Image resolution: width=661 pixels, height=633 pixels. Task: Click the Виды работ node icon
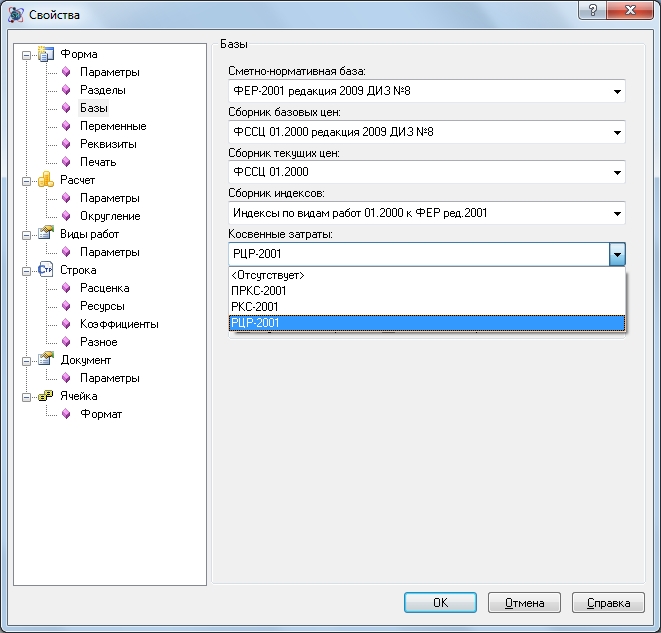[45, 234]
